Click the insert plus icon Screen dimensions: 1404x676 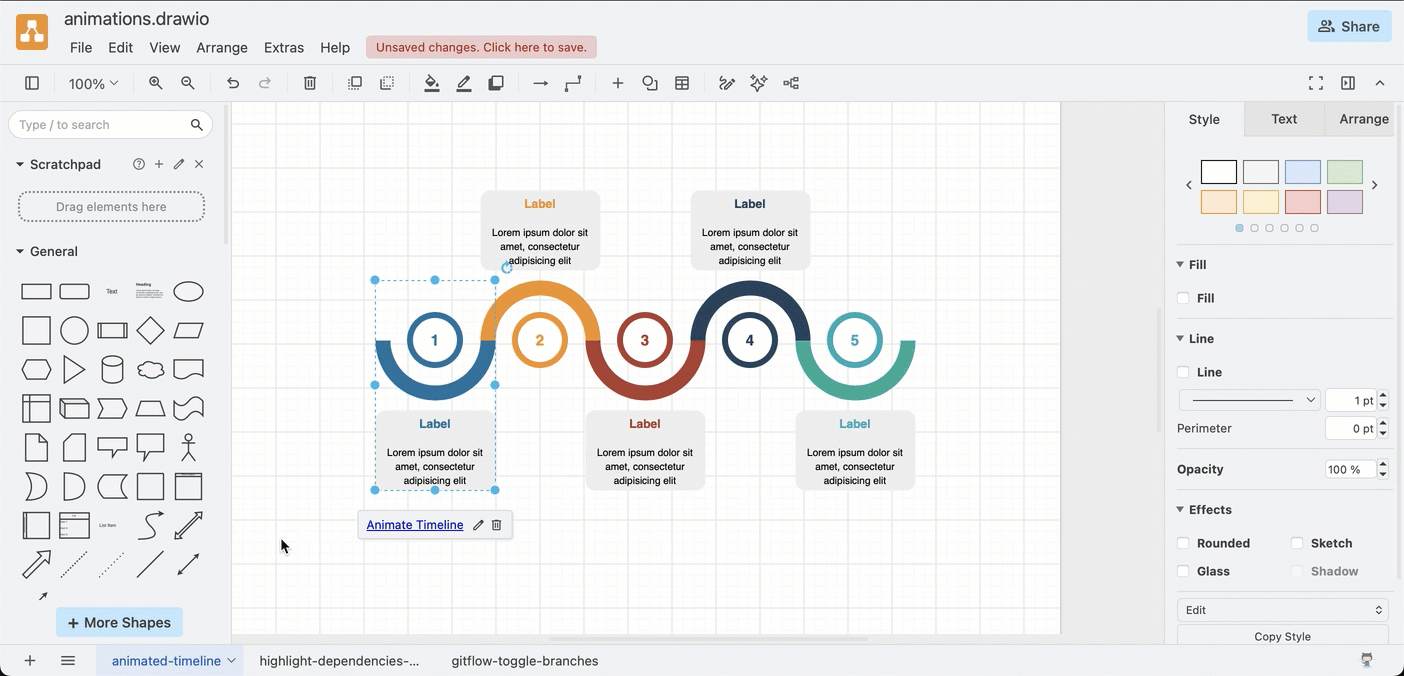tap(618, 84)
